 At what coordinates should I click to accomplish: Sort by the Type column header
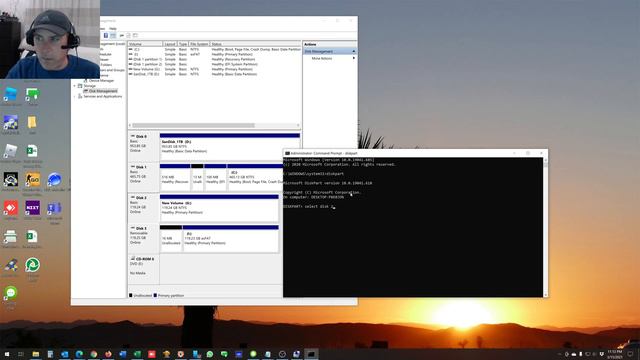(183, 44)
